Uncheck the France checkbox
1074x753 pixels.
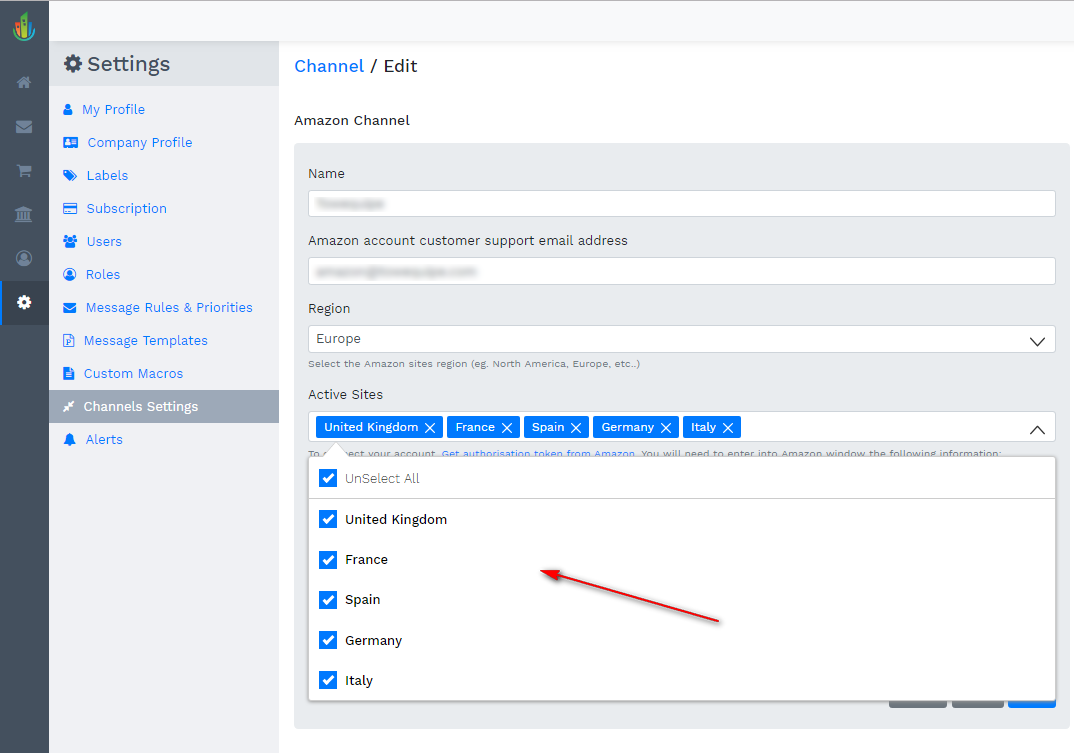click(328, 559)
